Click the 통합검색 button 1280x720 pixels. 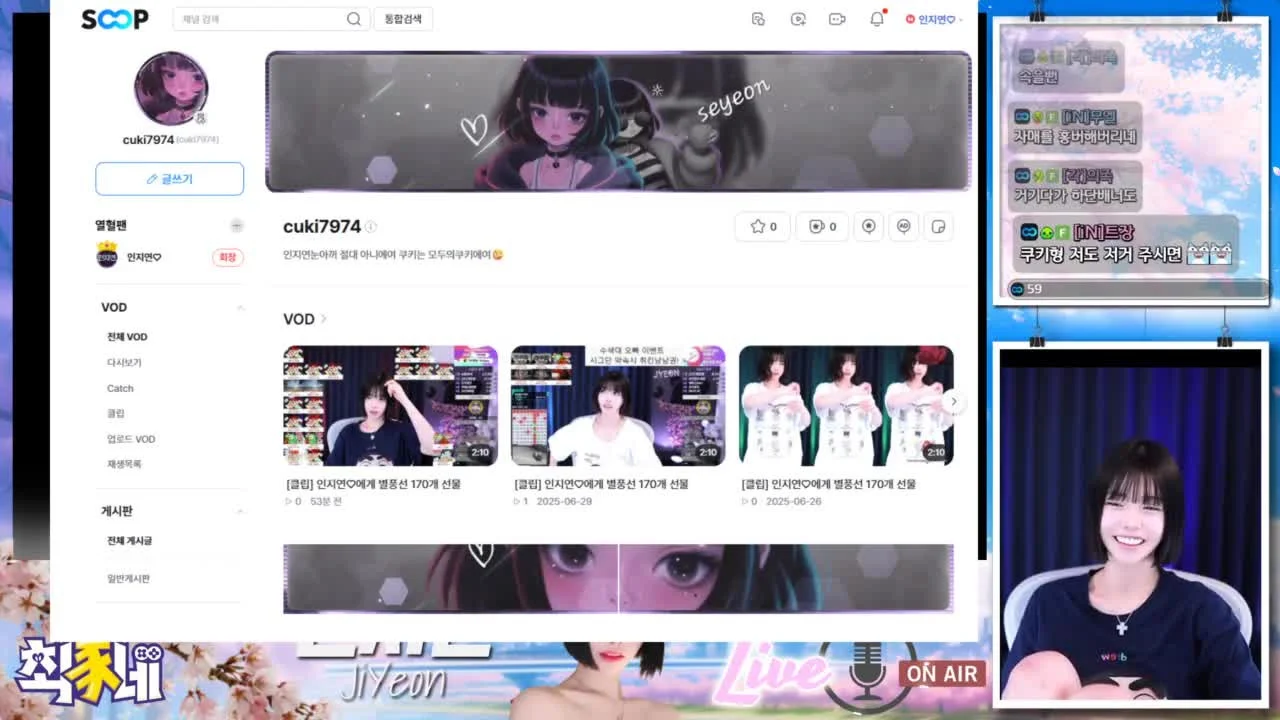click(x=403, y=19)
